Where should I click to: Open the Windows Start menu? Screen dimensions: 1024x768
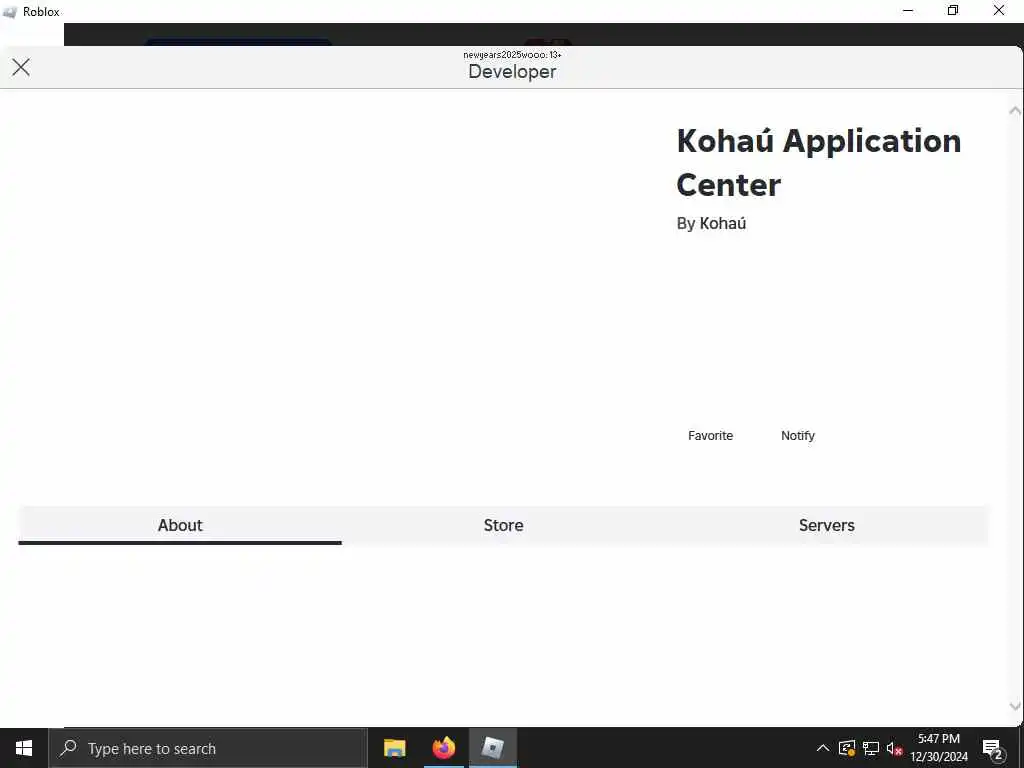coord(24,748)
